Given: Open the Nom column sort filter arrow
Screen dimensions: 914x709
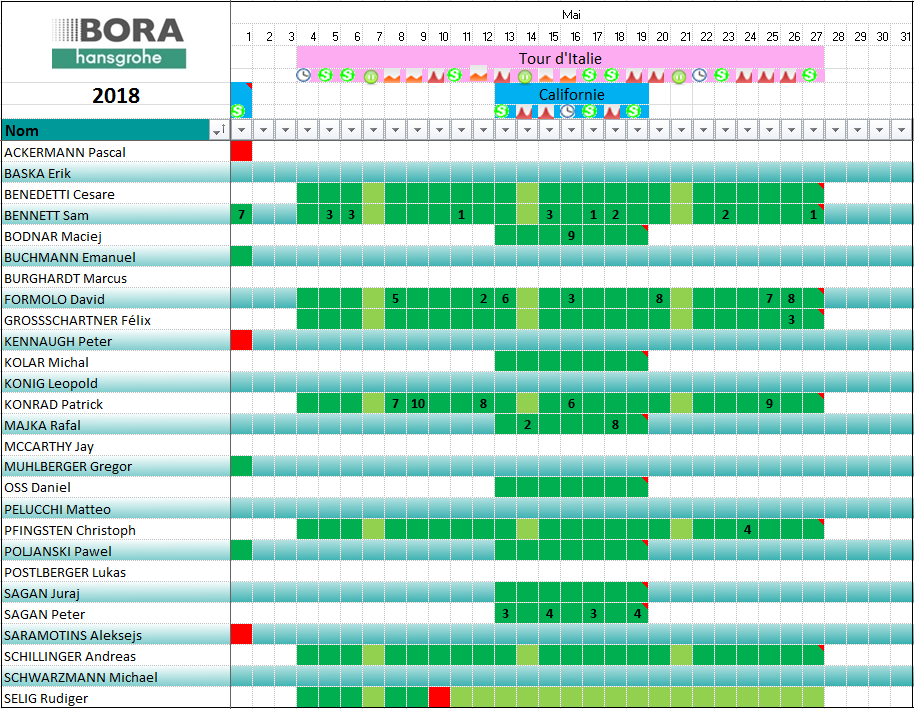Looking at the screenshot, I should [x=219, y=130].
